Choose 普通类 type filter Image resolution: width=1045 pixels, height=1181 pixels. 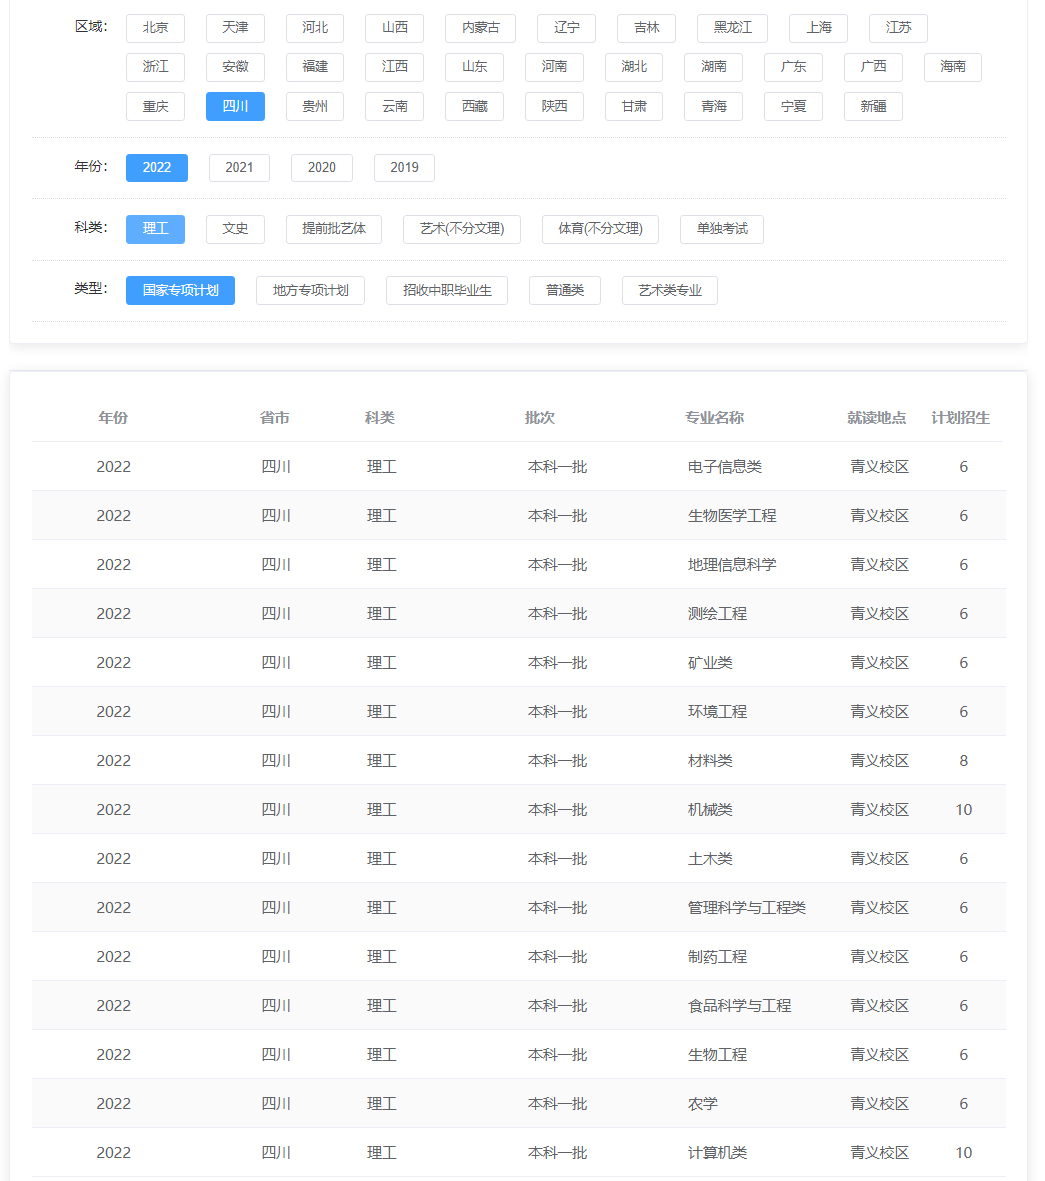click(x=565, y=291)
